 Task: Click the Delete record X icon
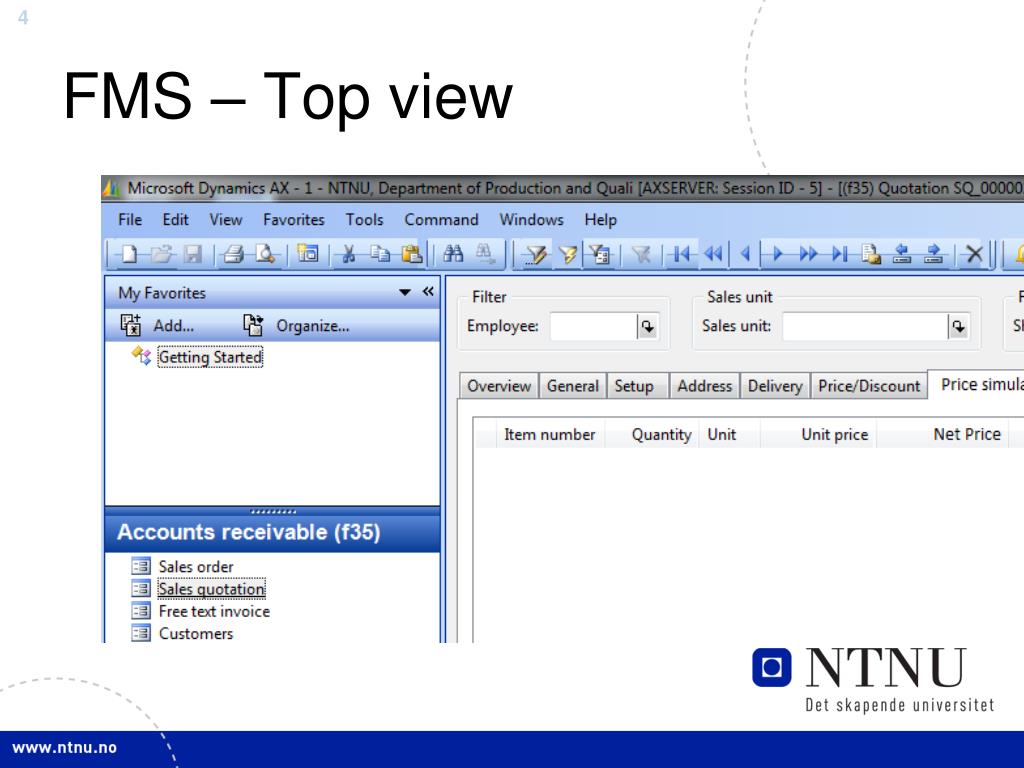click(974, 253)
